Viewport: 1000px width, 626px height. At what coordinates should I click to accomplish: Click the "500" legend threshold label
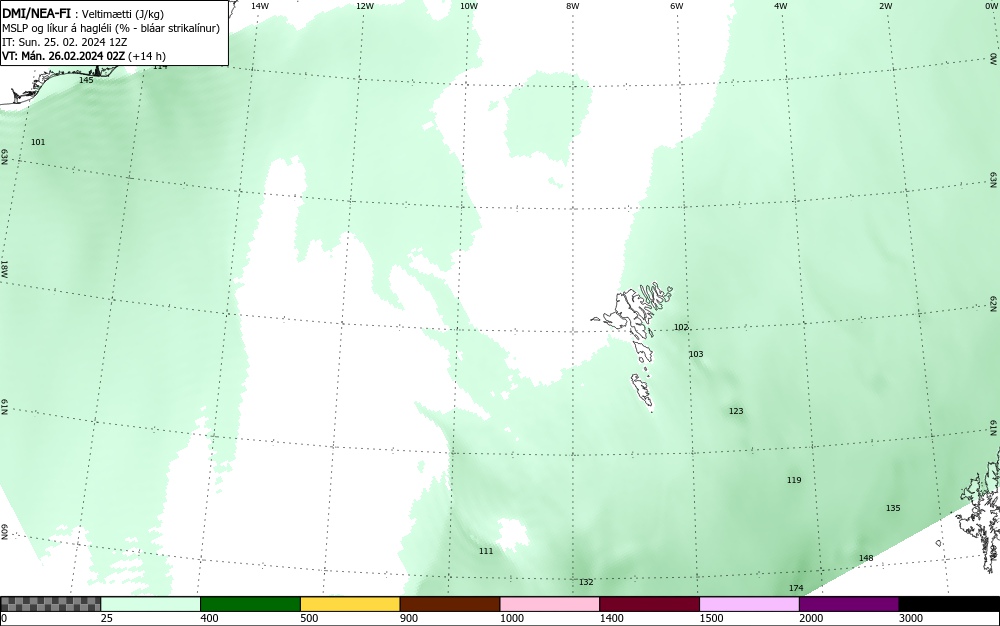[309, 618]
